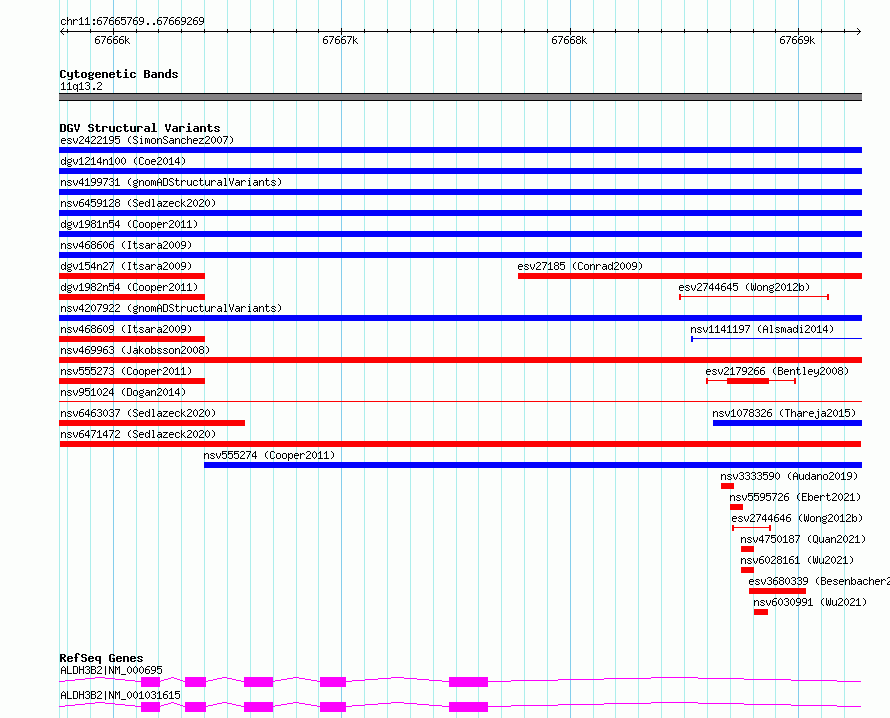Click the red bar under esv3680339
Screen dimensions: 890x718
(777, 591)
